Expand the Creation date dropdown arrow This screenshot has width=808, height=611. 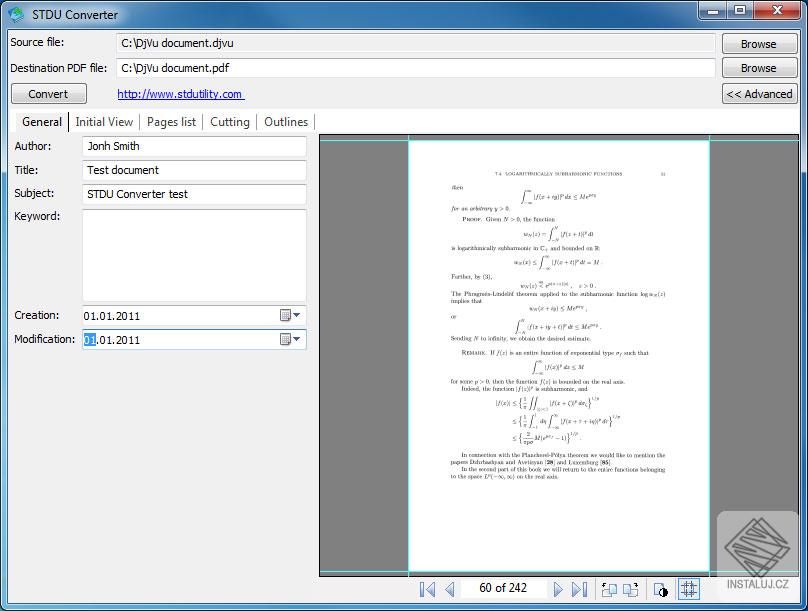tap(297, 315)
